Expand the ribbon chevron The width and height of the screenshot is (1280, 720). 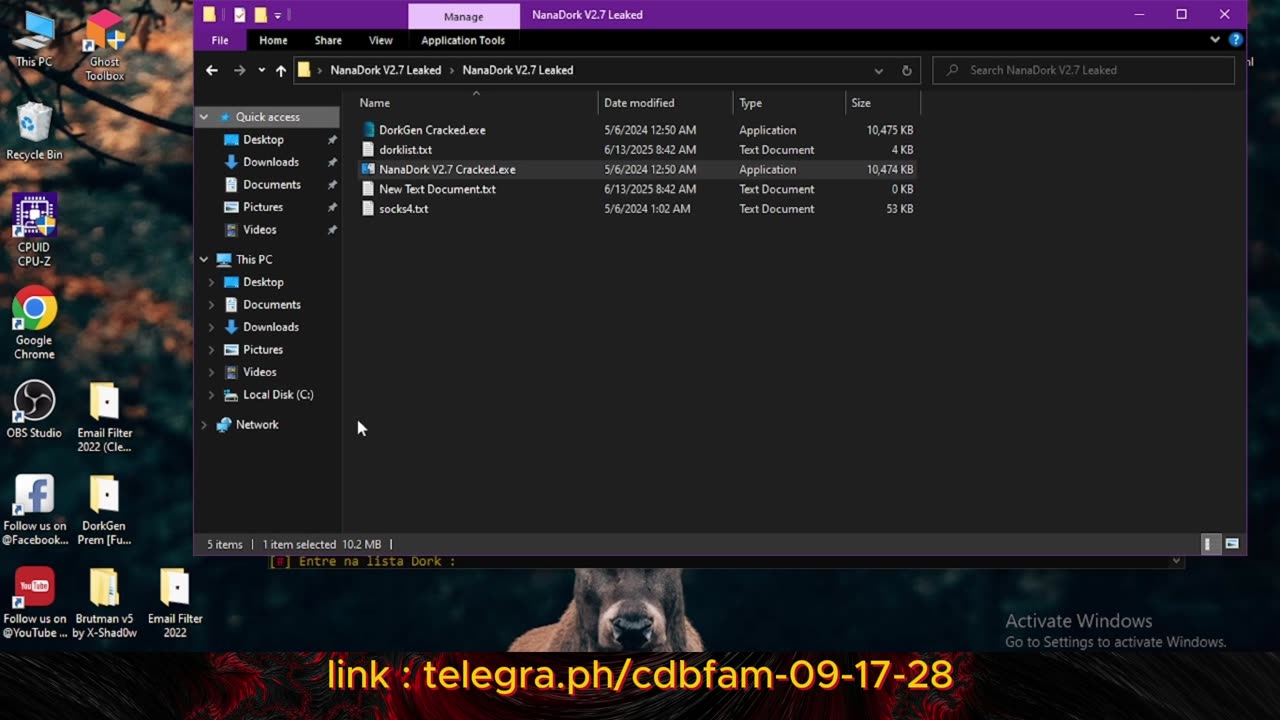point(1215,40)
